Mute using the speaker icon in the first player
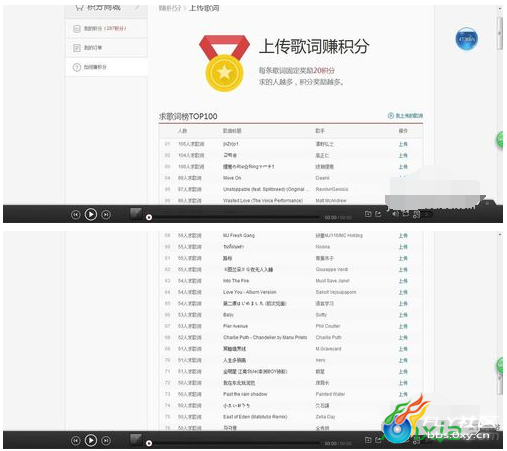 click(395, 214)
